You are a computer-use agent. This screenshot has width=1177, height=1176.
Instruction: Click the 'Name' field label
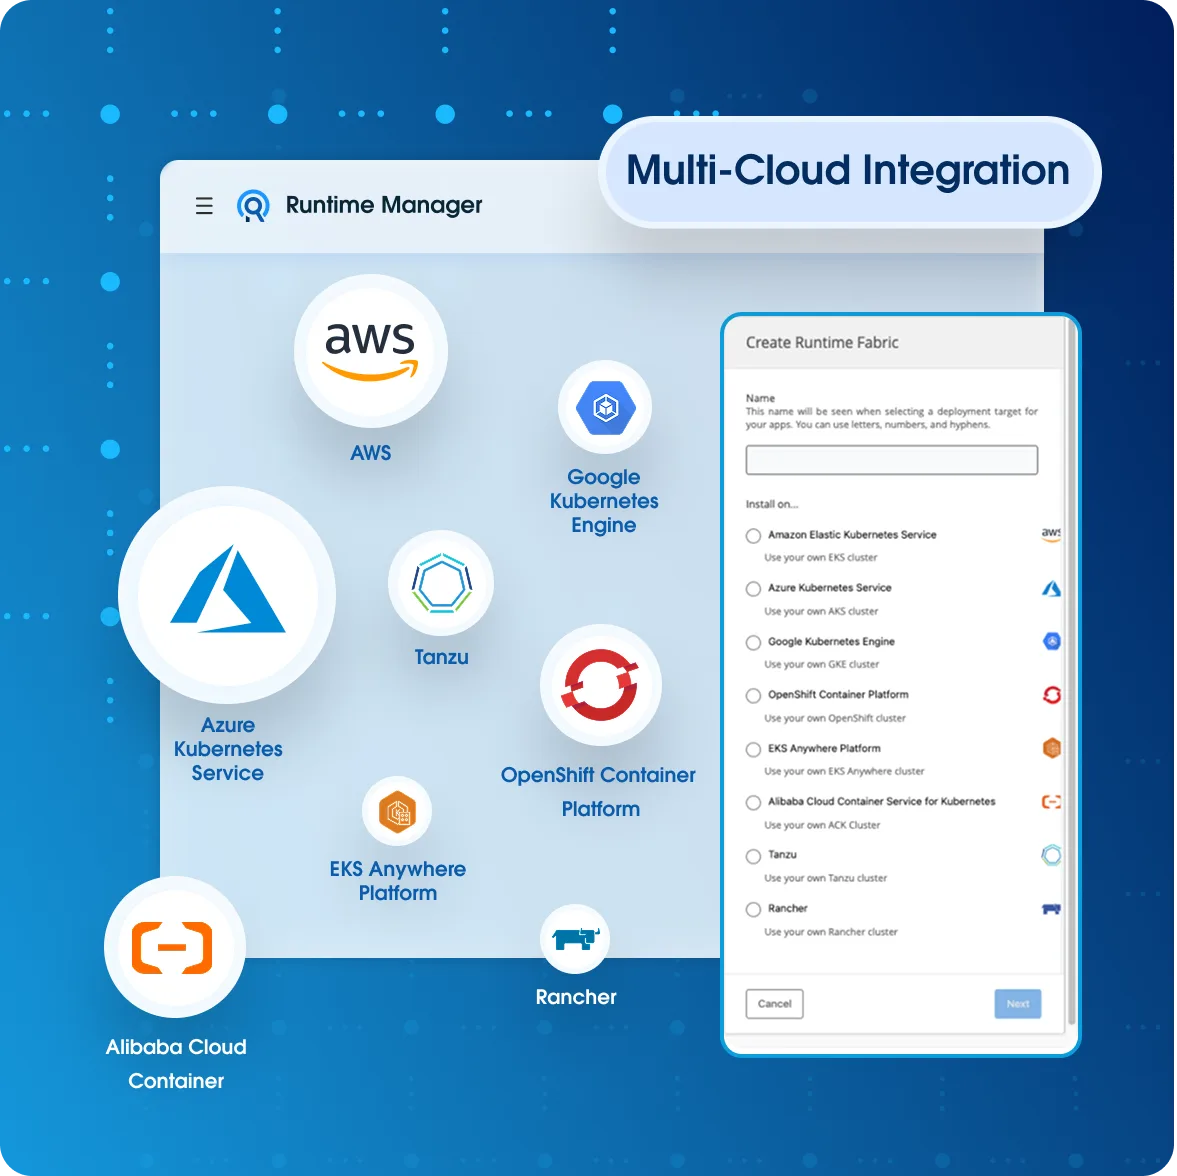tap(760, 399)
